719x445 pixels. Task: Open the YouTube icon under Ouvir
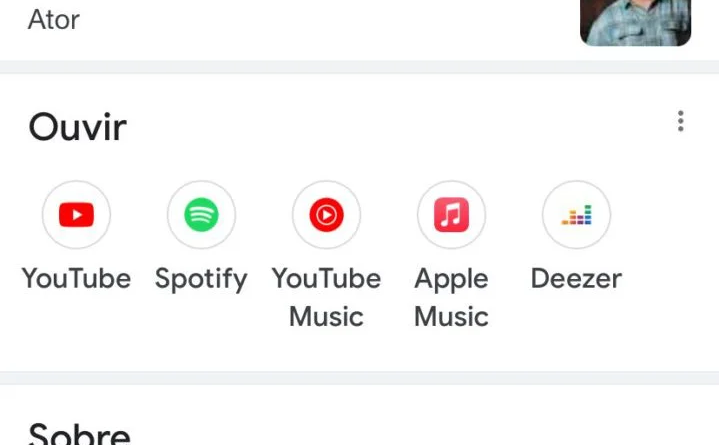pos(76,214)
